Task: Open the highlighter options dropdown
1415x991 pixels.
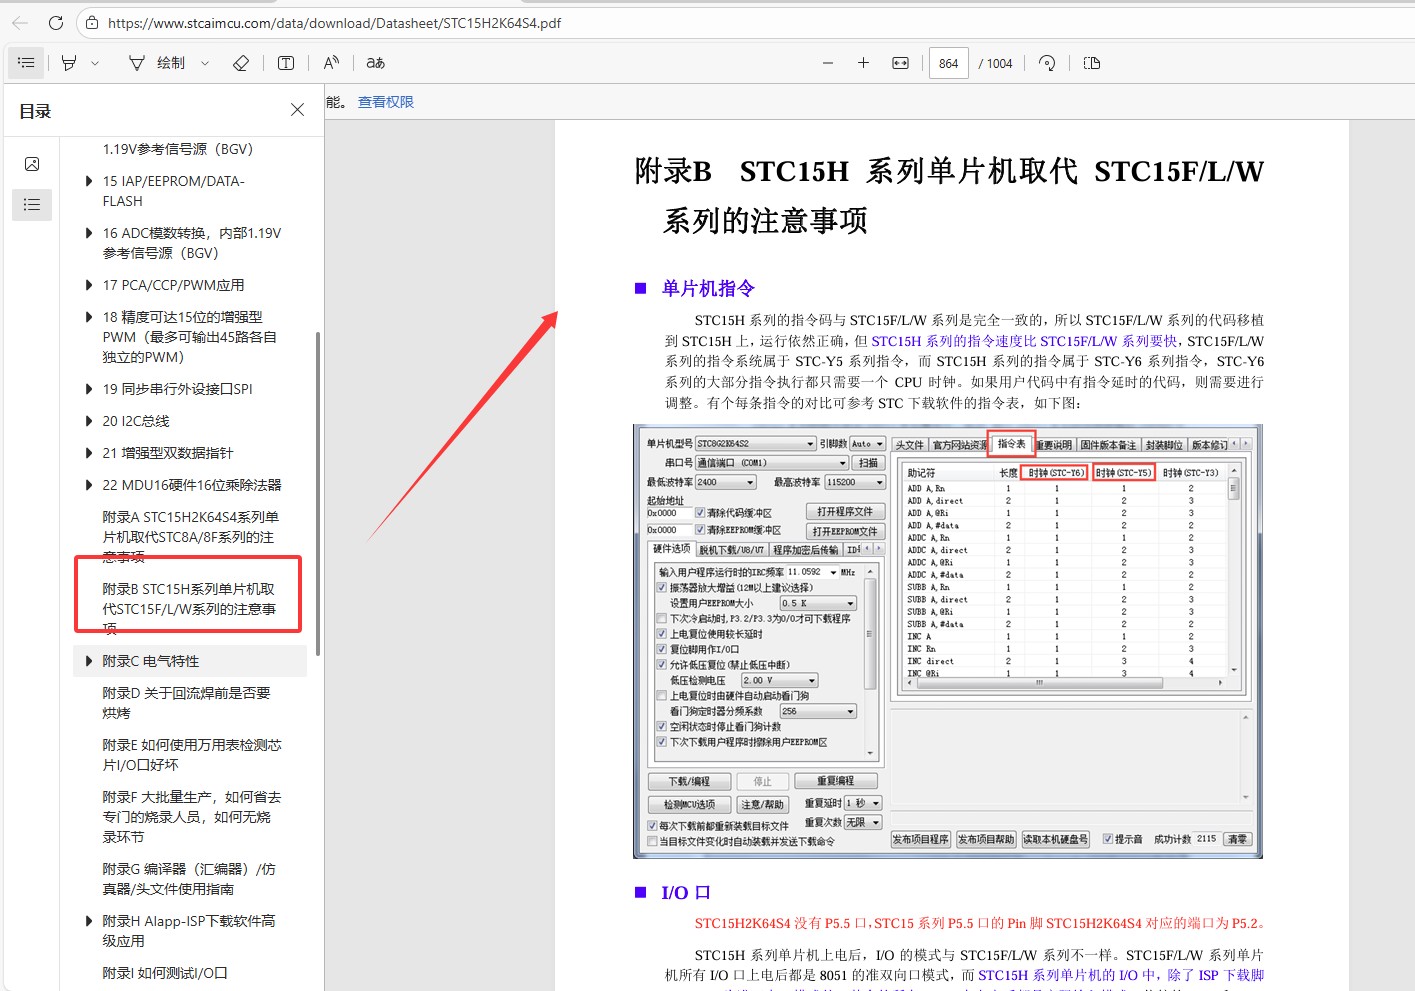Action: click(x=95, y=62)
